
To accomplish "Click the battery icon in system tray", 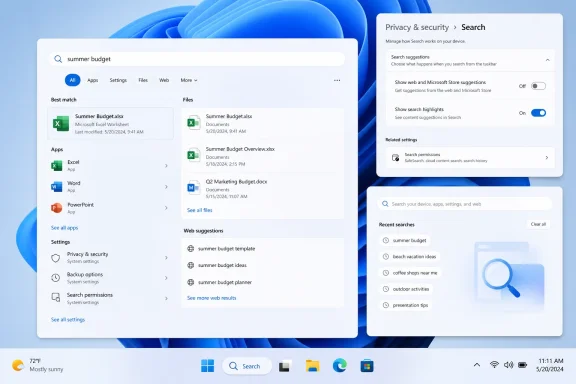I will [x=522, y=365].
